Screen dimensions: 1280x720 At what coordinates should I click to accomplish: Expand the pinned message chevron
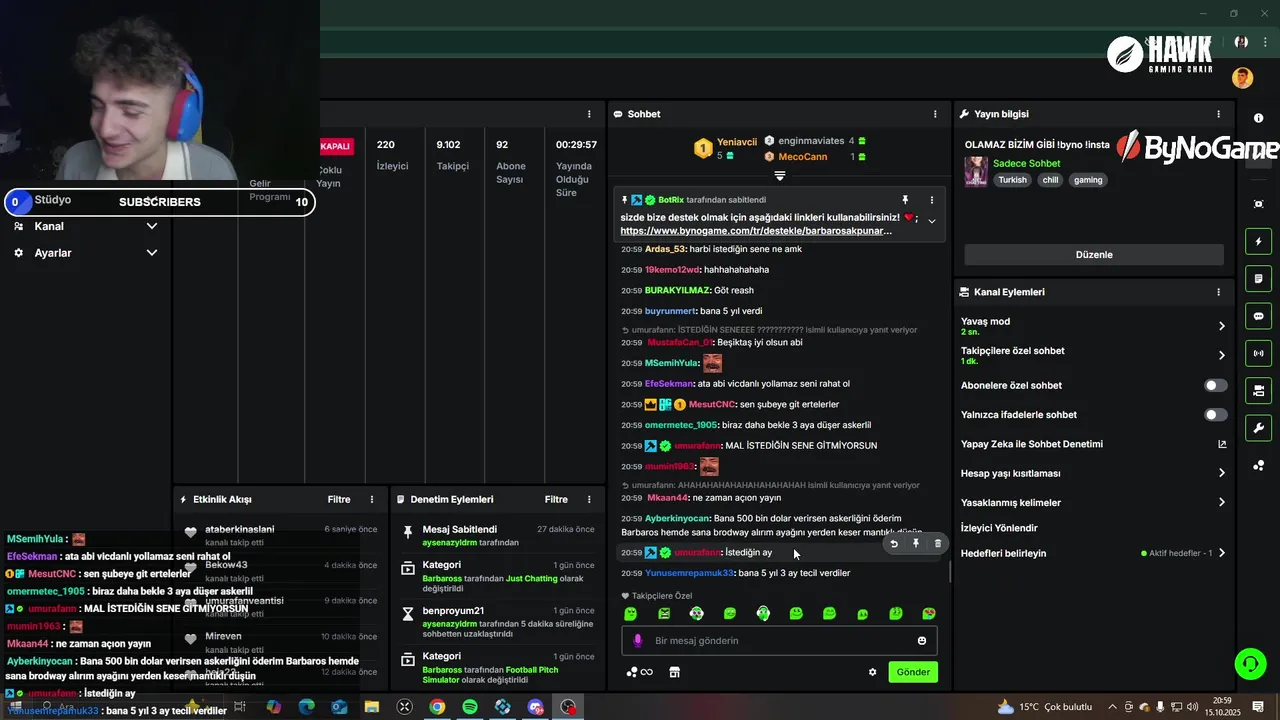pyautogui.click(x=932, y=221)
